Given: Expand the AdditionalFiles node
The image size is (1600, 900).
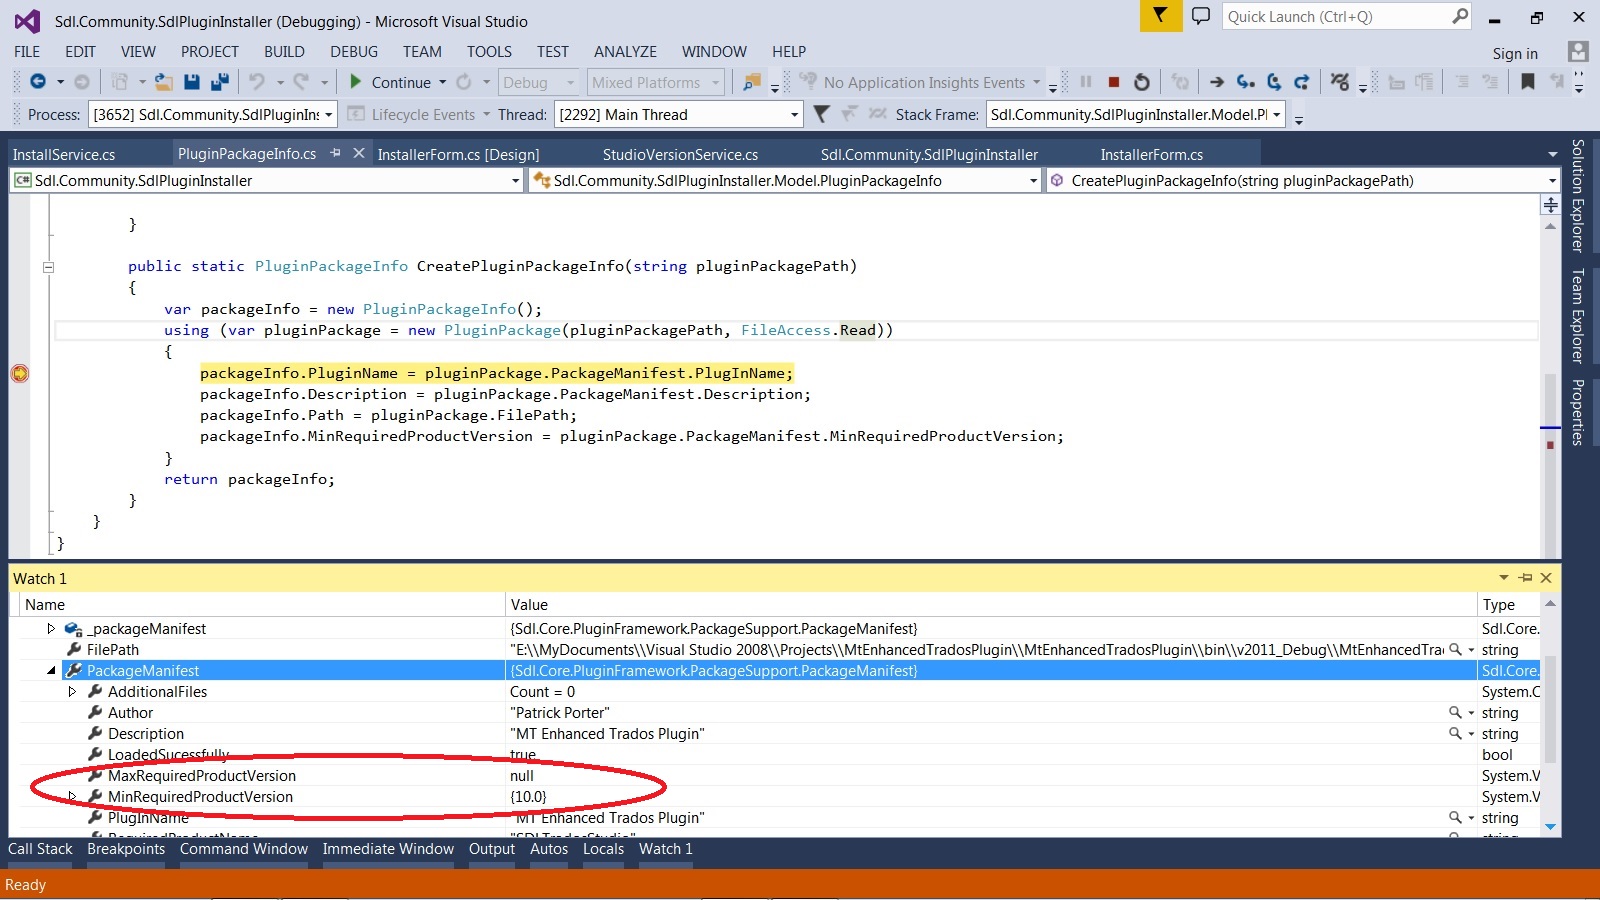Looking at the screenshot, I should click(72, 692).
